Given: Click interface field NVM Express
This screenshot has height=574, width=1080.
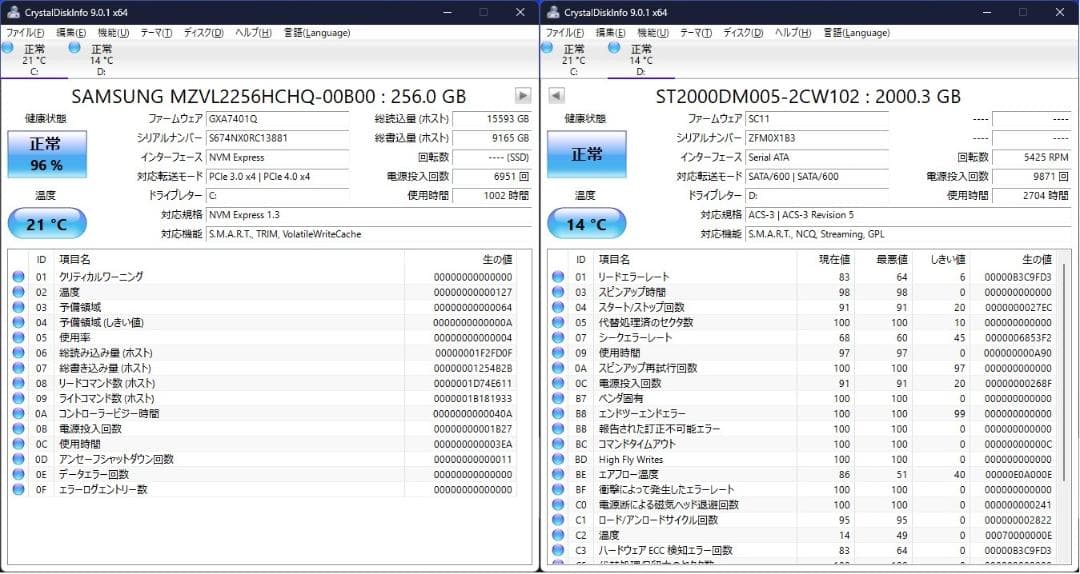Looking at the screenshot, I should click(277, 157).
